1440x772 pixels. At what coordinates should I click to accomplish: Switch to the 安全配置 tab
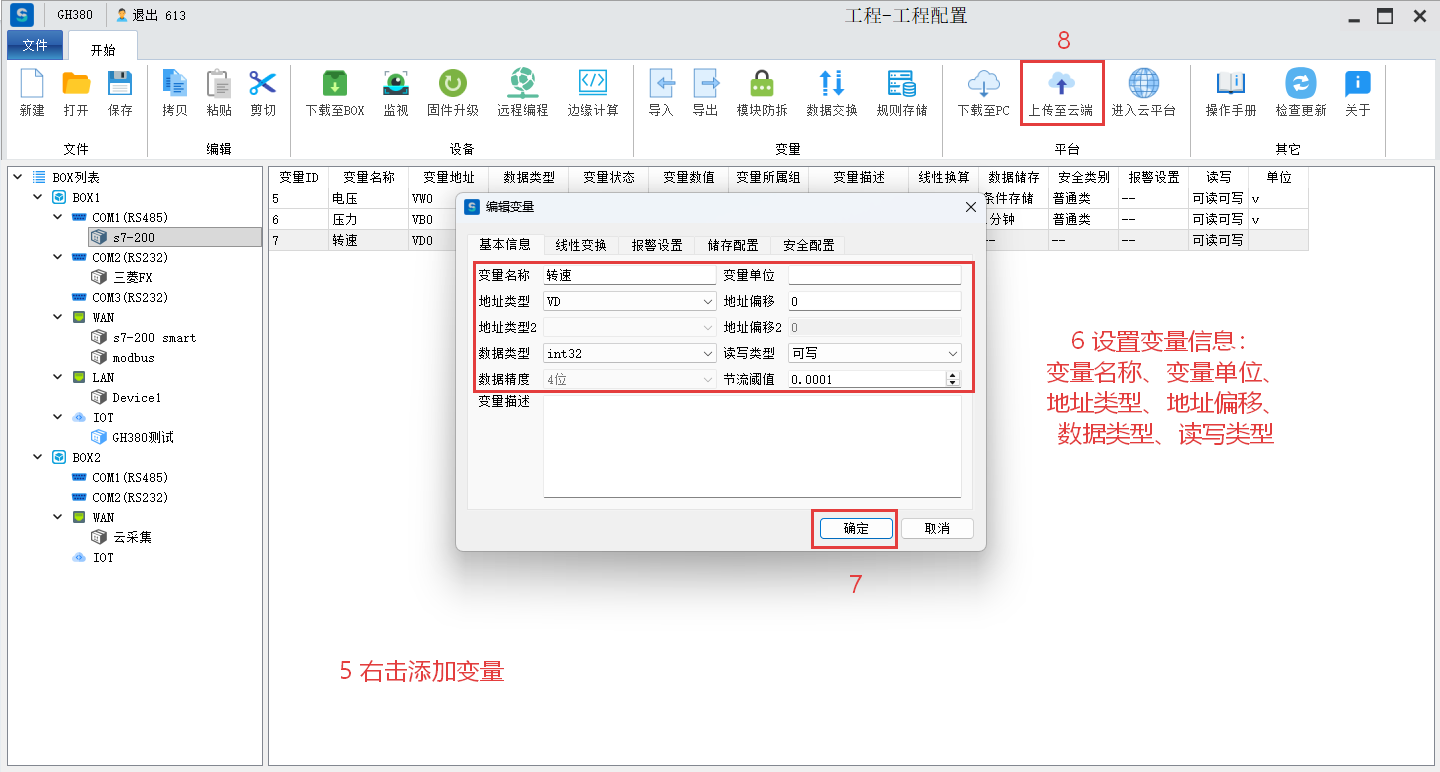click(x=809, y=245)
